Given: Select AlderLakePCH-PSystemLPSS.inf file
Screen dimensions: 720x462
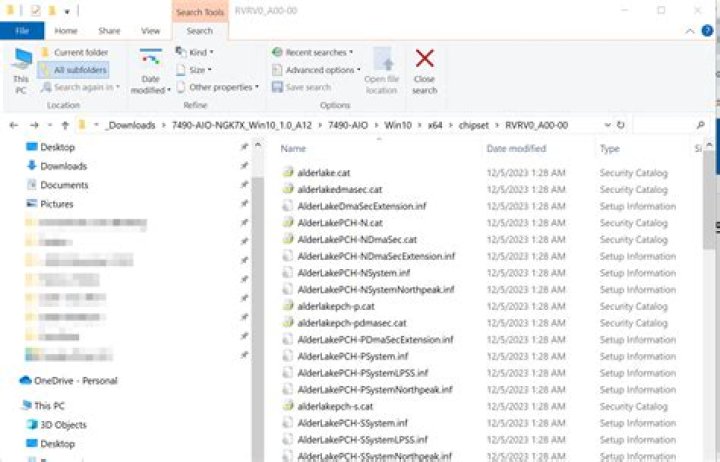Looking at the screenshot, I should point(362,373).
